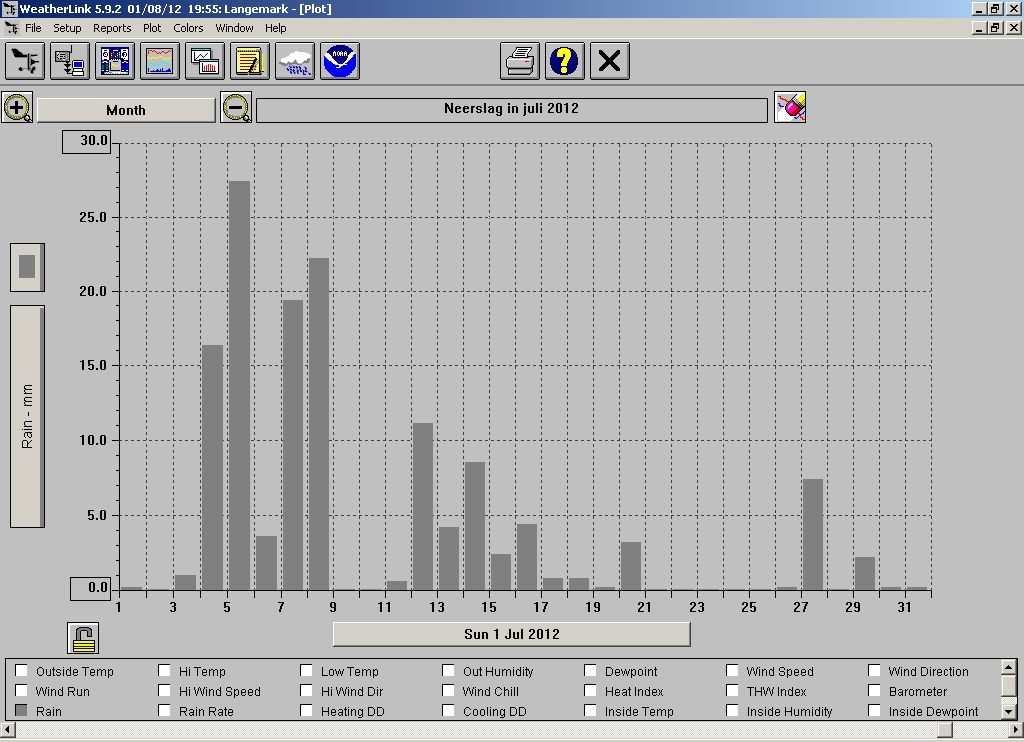Open the Plot window toolbar icon
The image size is (1024, 742).
(x=205, y=61)
